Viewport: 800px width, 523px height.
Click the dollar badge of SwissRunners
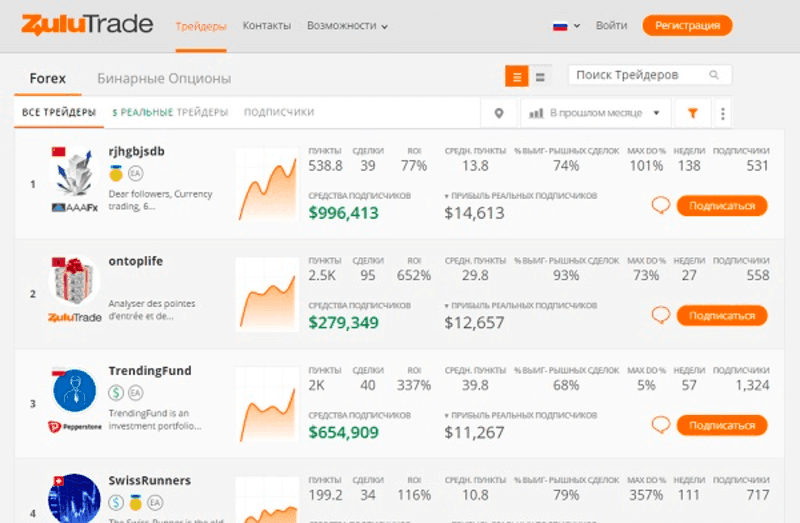(x=116, y=503)
